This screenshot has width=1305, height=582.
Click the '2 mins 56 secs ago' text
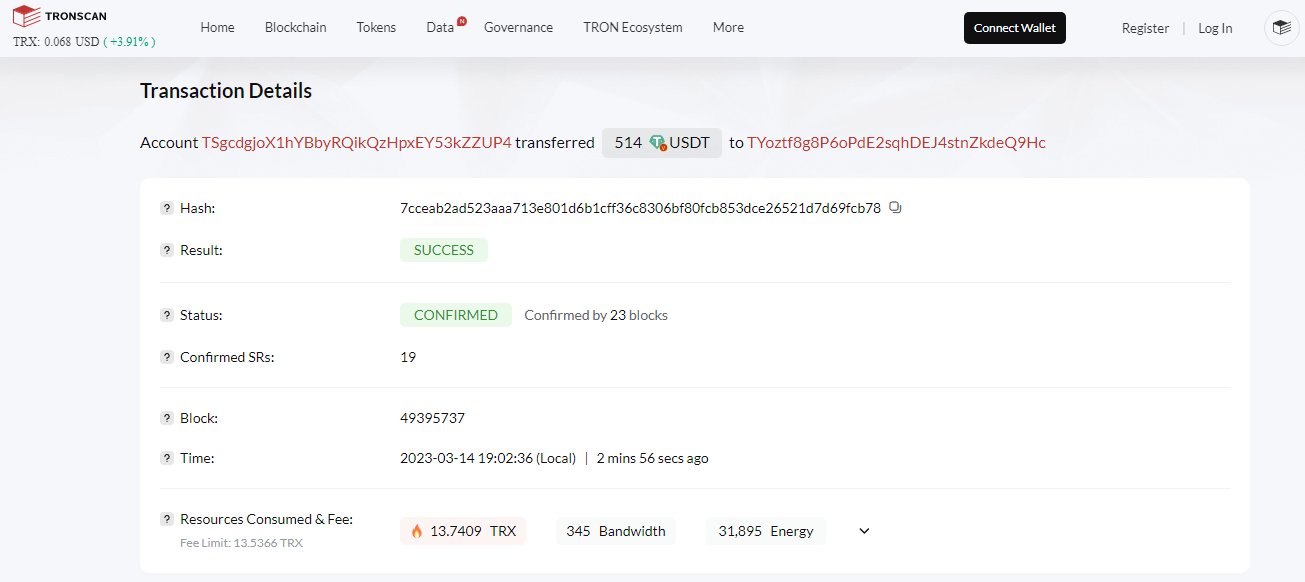click(x=652, y=458)
